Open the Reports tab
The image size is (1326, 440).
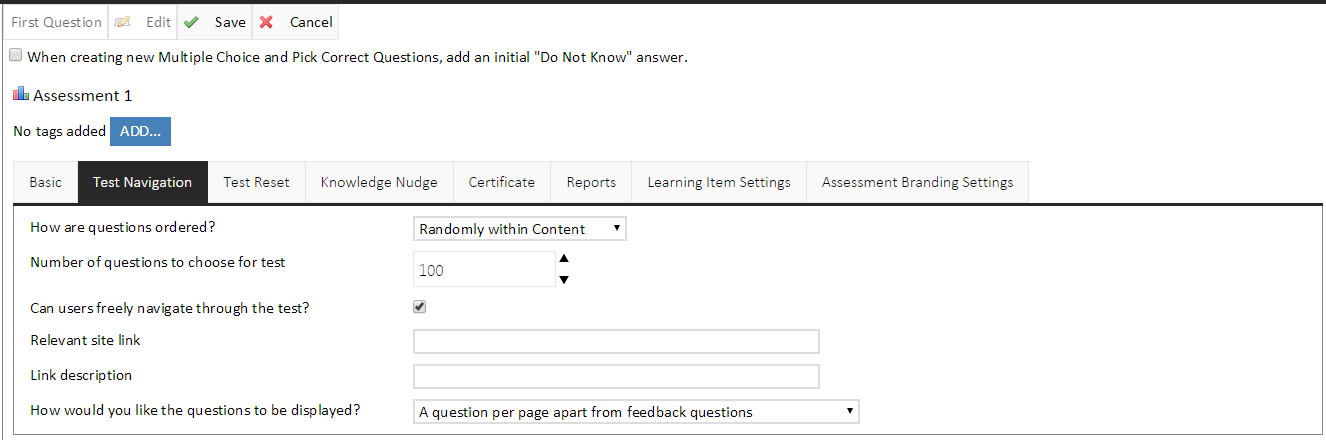tap(591, 182)
